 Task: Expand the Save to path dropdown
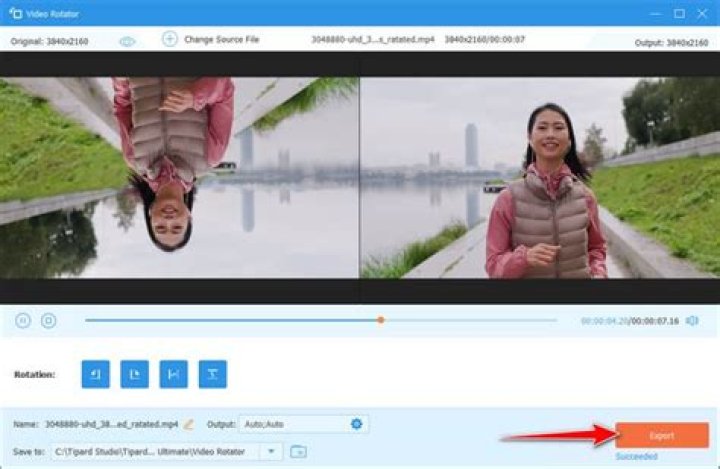271,452
